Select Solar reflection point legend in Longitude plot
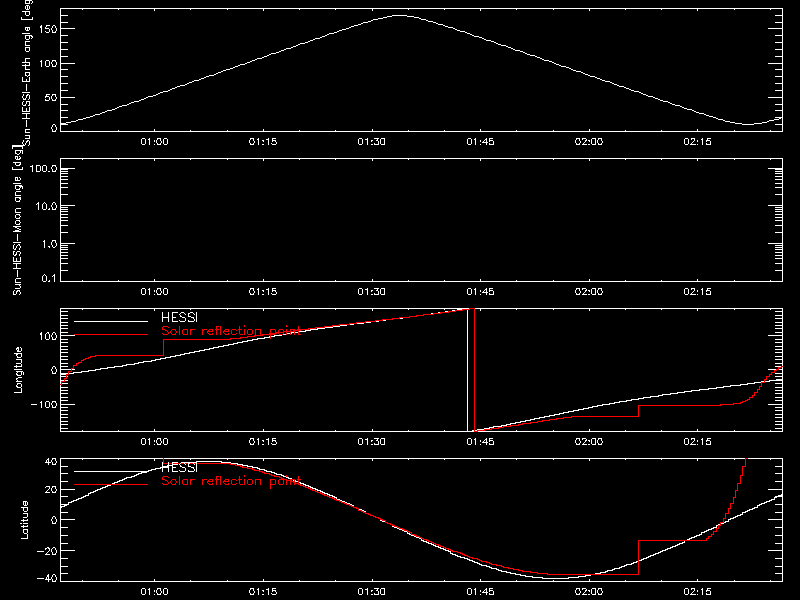Image resolution: width=800 pixels, height=600 pixels. point(231,331)
